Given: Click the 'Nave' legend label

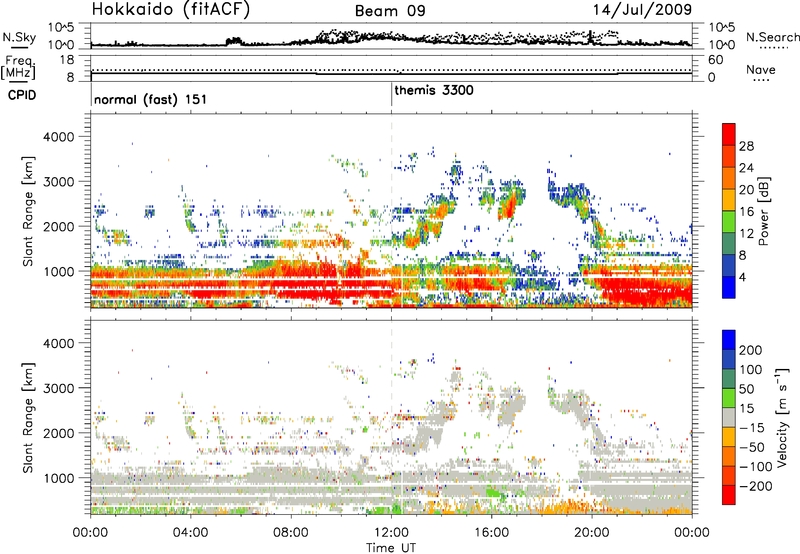Looking at the screenshot, I should 761,69.
